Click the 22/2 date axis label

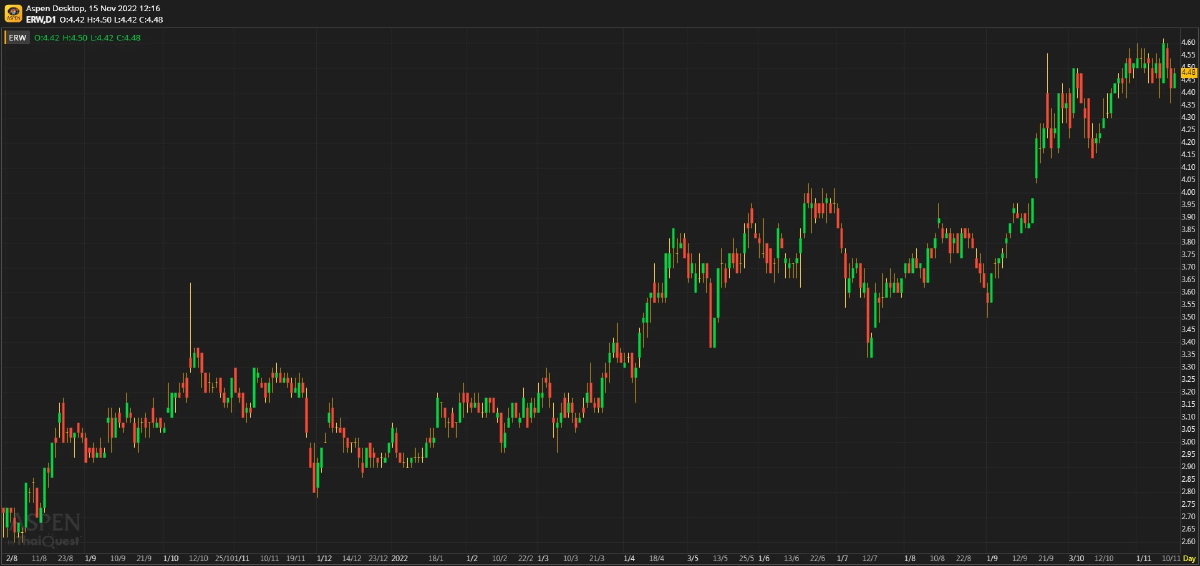pos(527,558)
